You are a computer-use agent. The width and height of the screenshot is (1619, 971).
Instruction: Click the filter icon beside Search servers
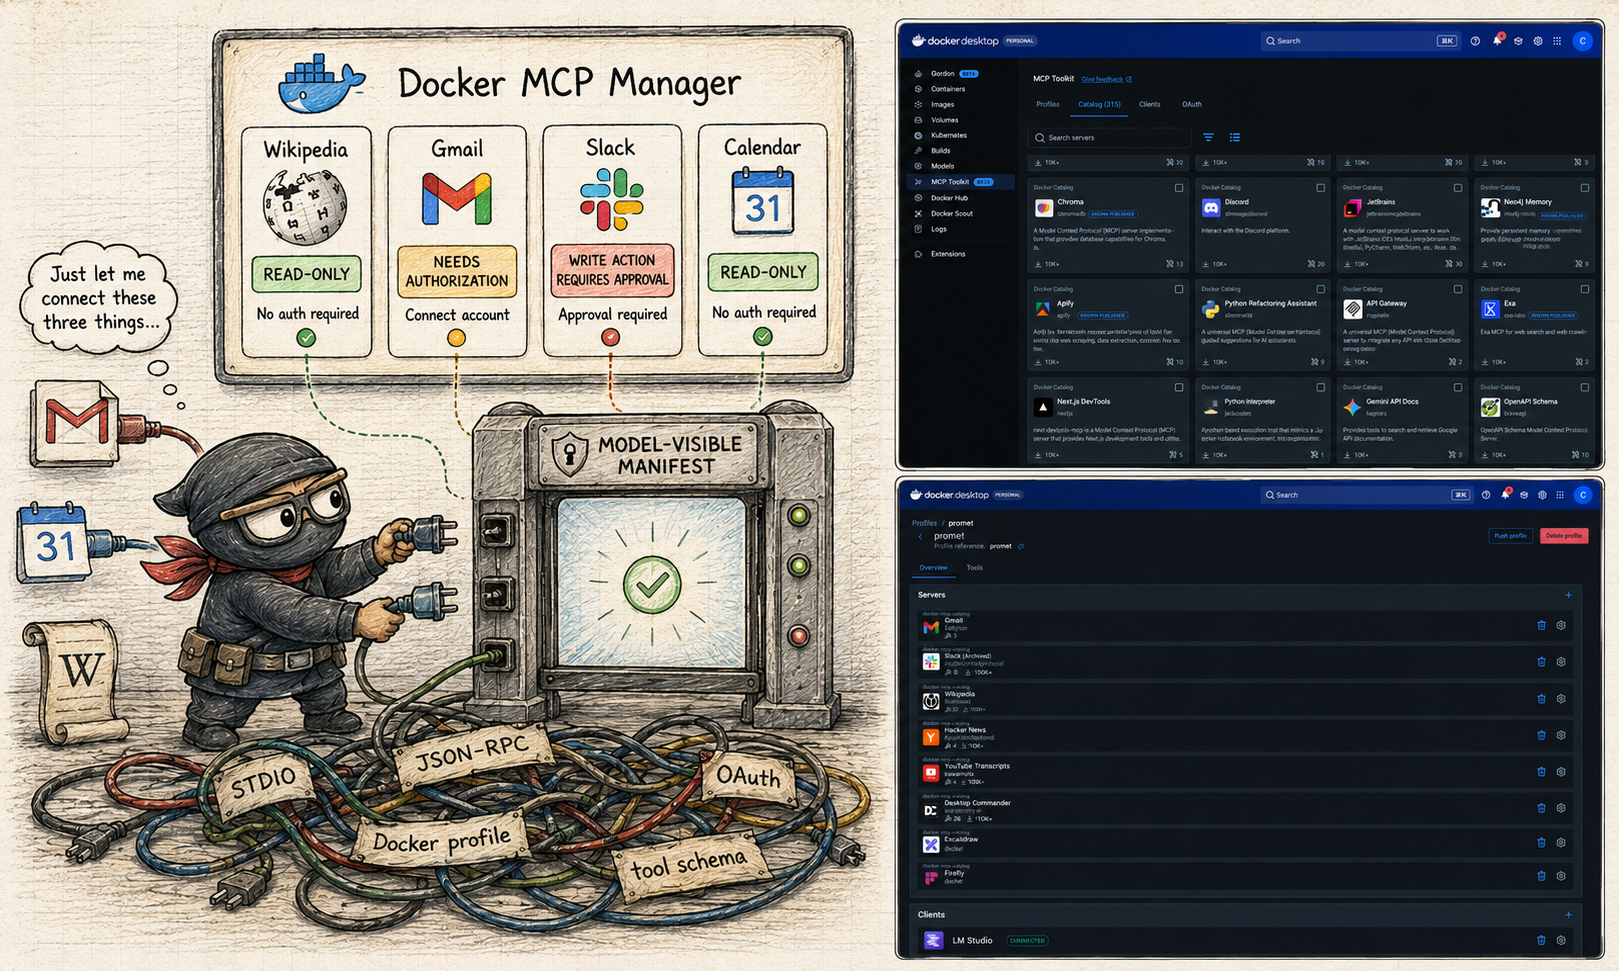(x=1208, y=138)
